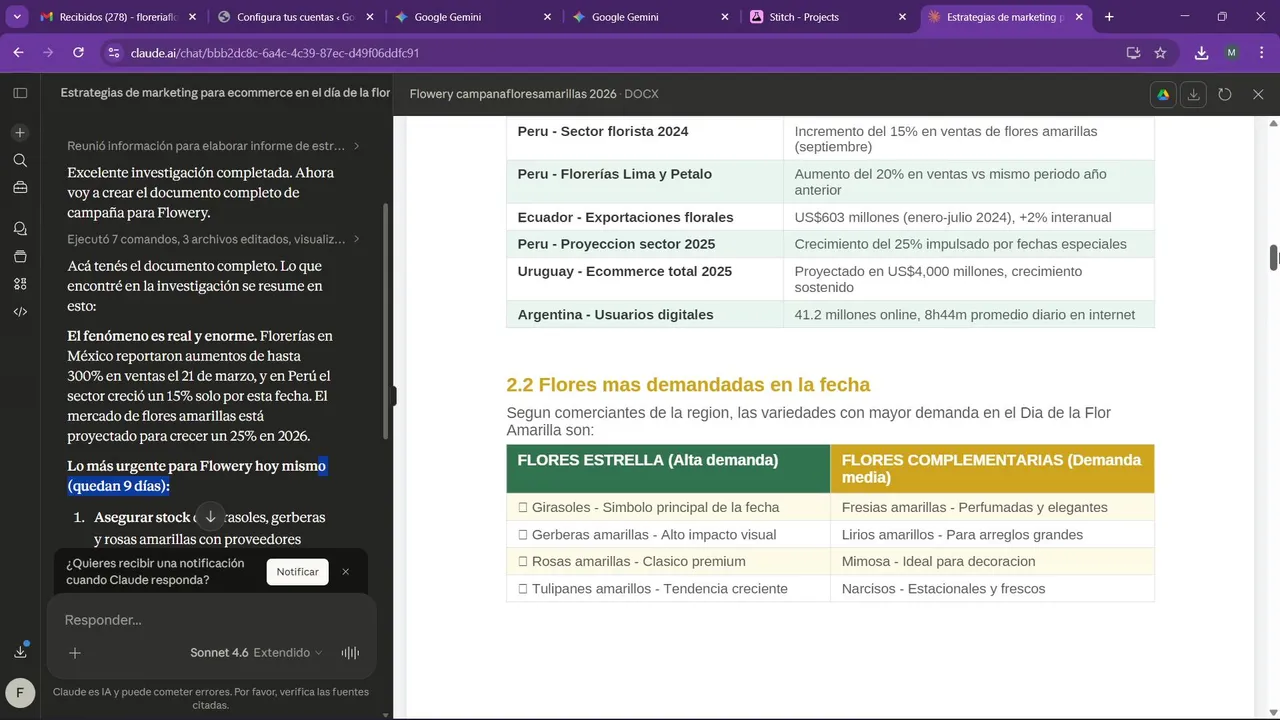This screenshot has height=720, width=1280.
Task: Download the Flowery DOCX file from the document panel
Action: (1193, 94)
